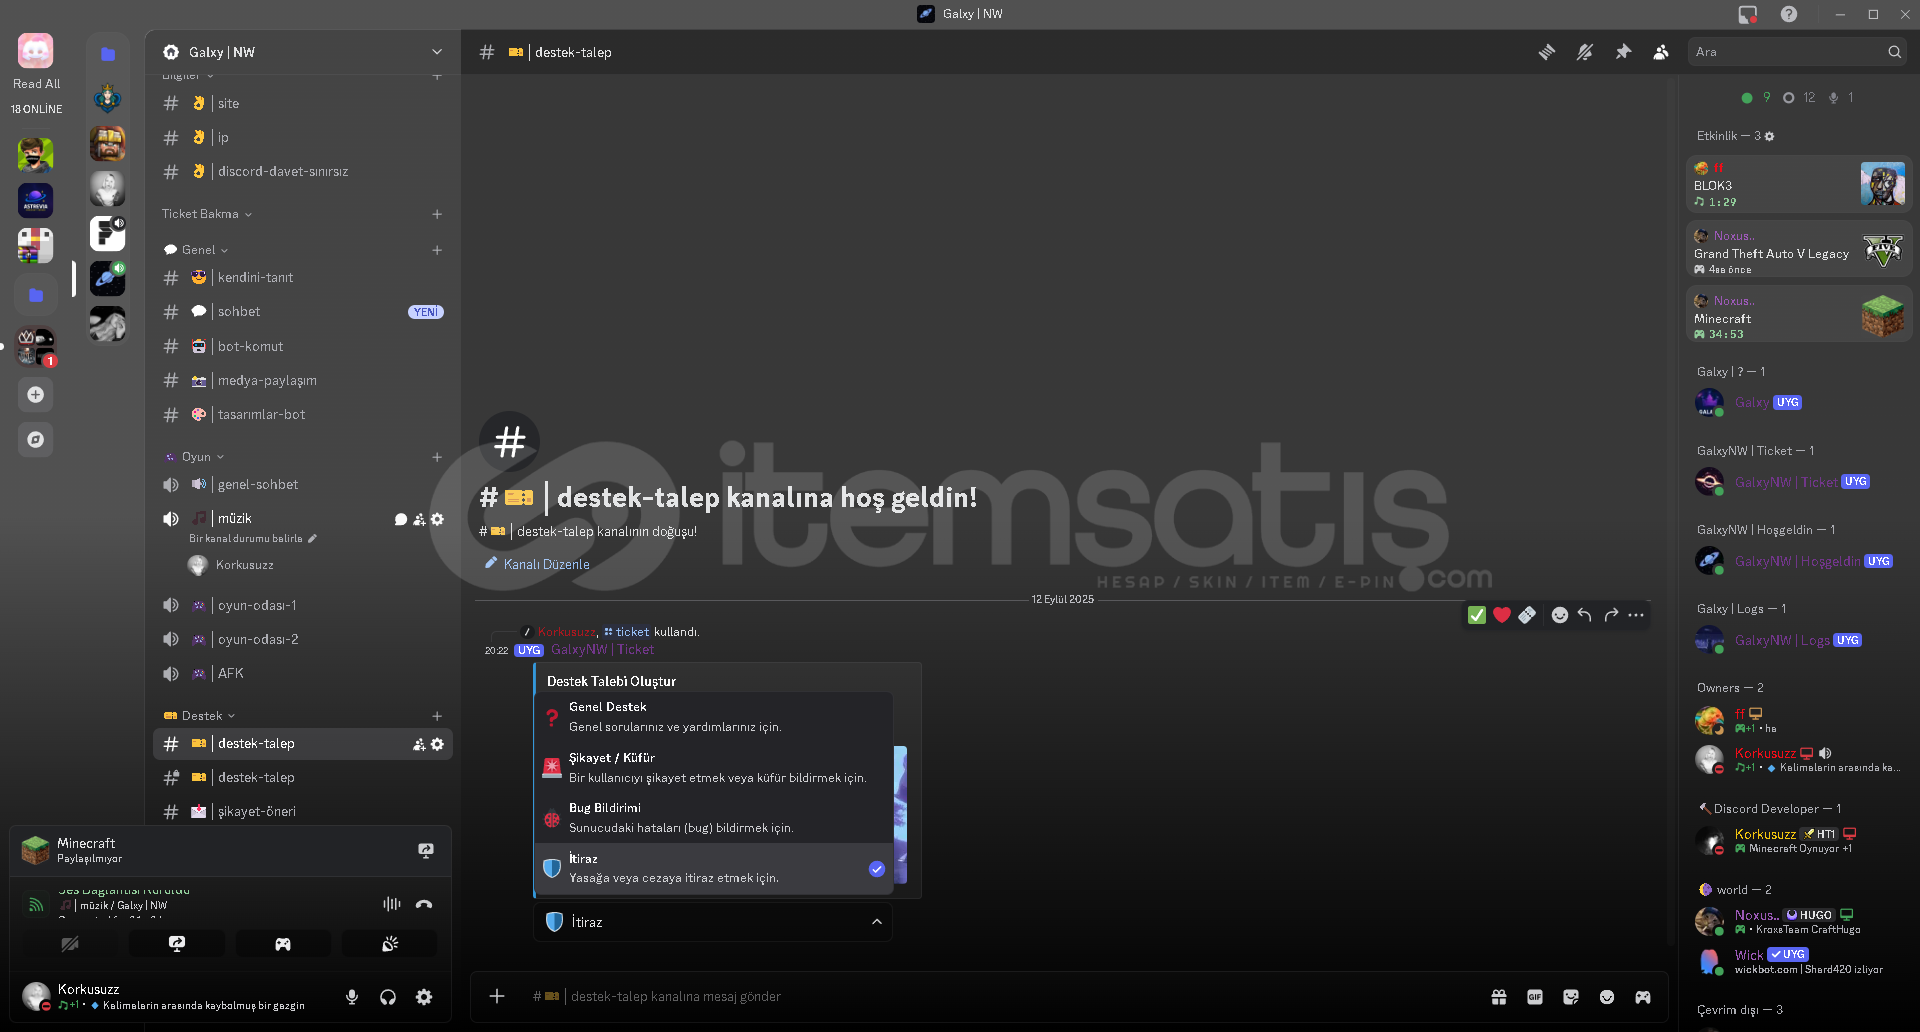Open the medya-paylaşım channel
The width and height of the screenshot is (1920, 1032).
click(x=302, y=380)
